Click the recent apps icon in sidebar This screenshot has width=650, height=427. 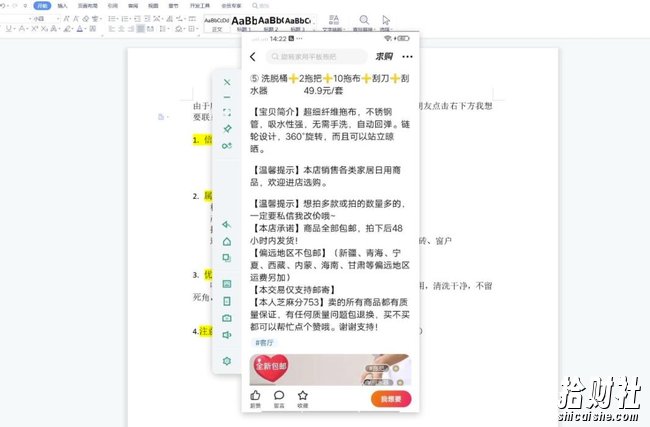(227, 258)
